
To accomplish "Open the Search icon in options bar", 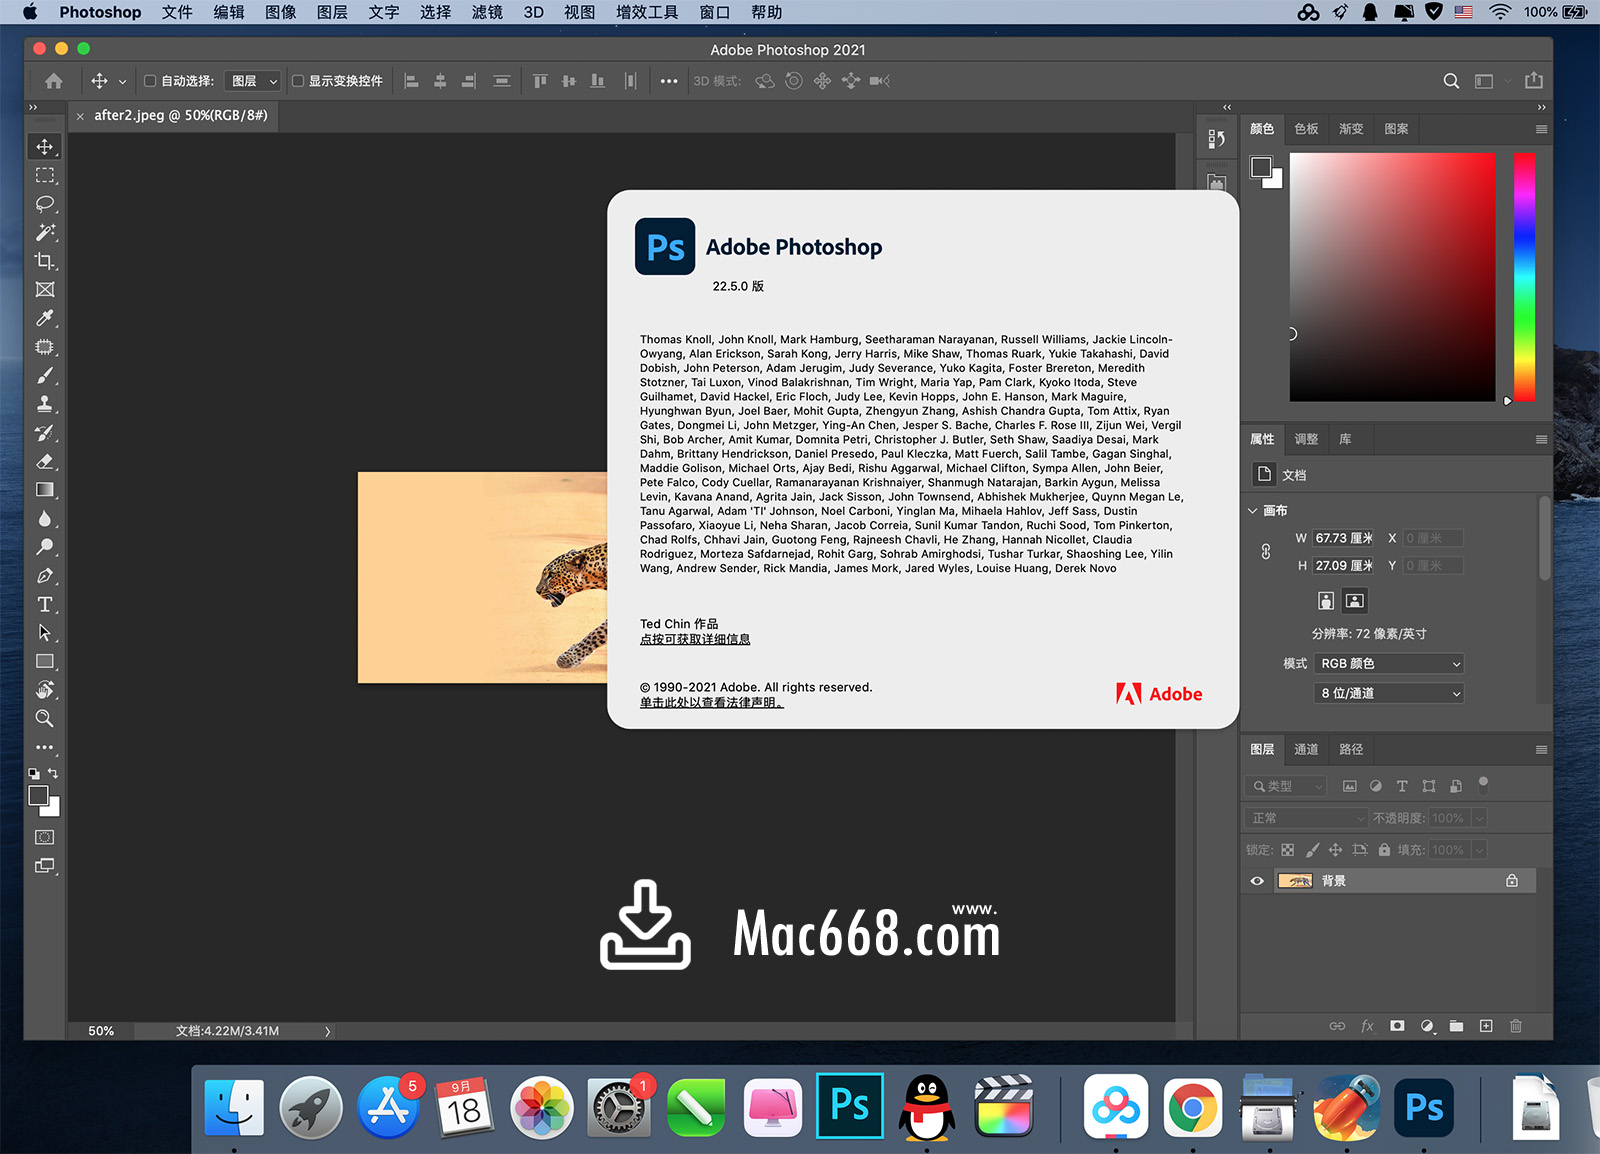I will point(1451,81).
